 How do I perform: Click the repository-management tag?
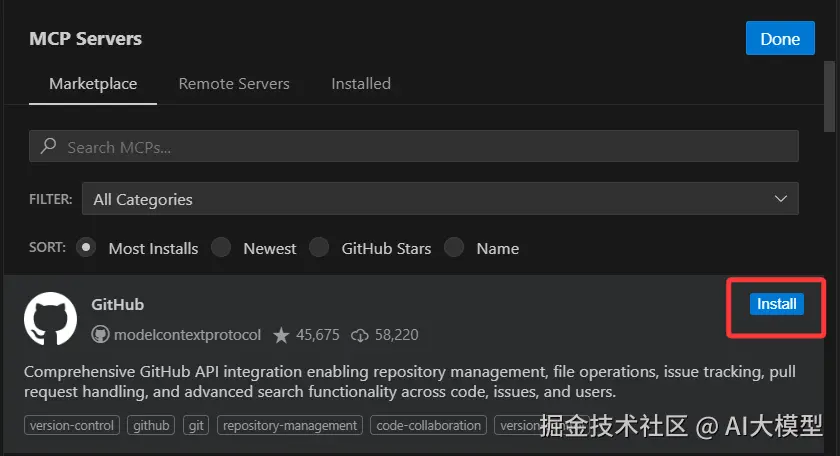tap(290, 425)
